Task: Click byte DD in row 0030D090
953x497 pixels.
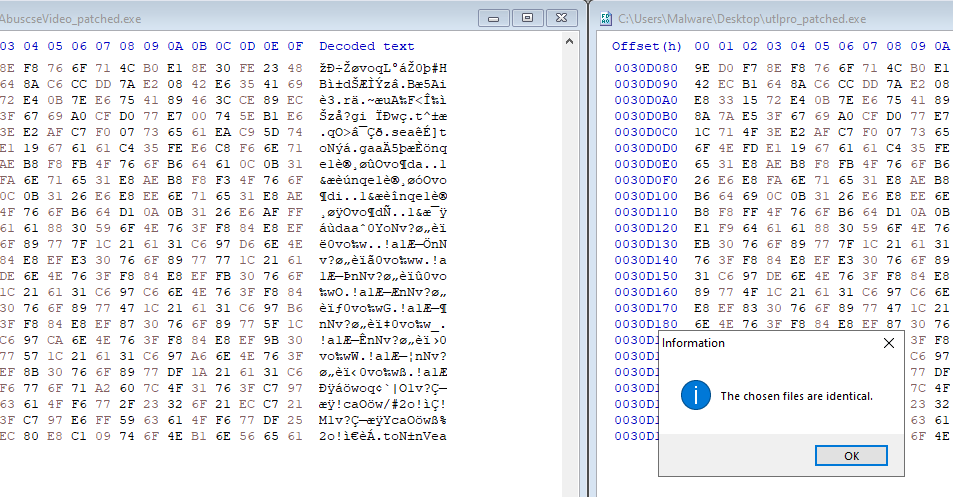Action: pyautogui.click(x=870, y=84)
